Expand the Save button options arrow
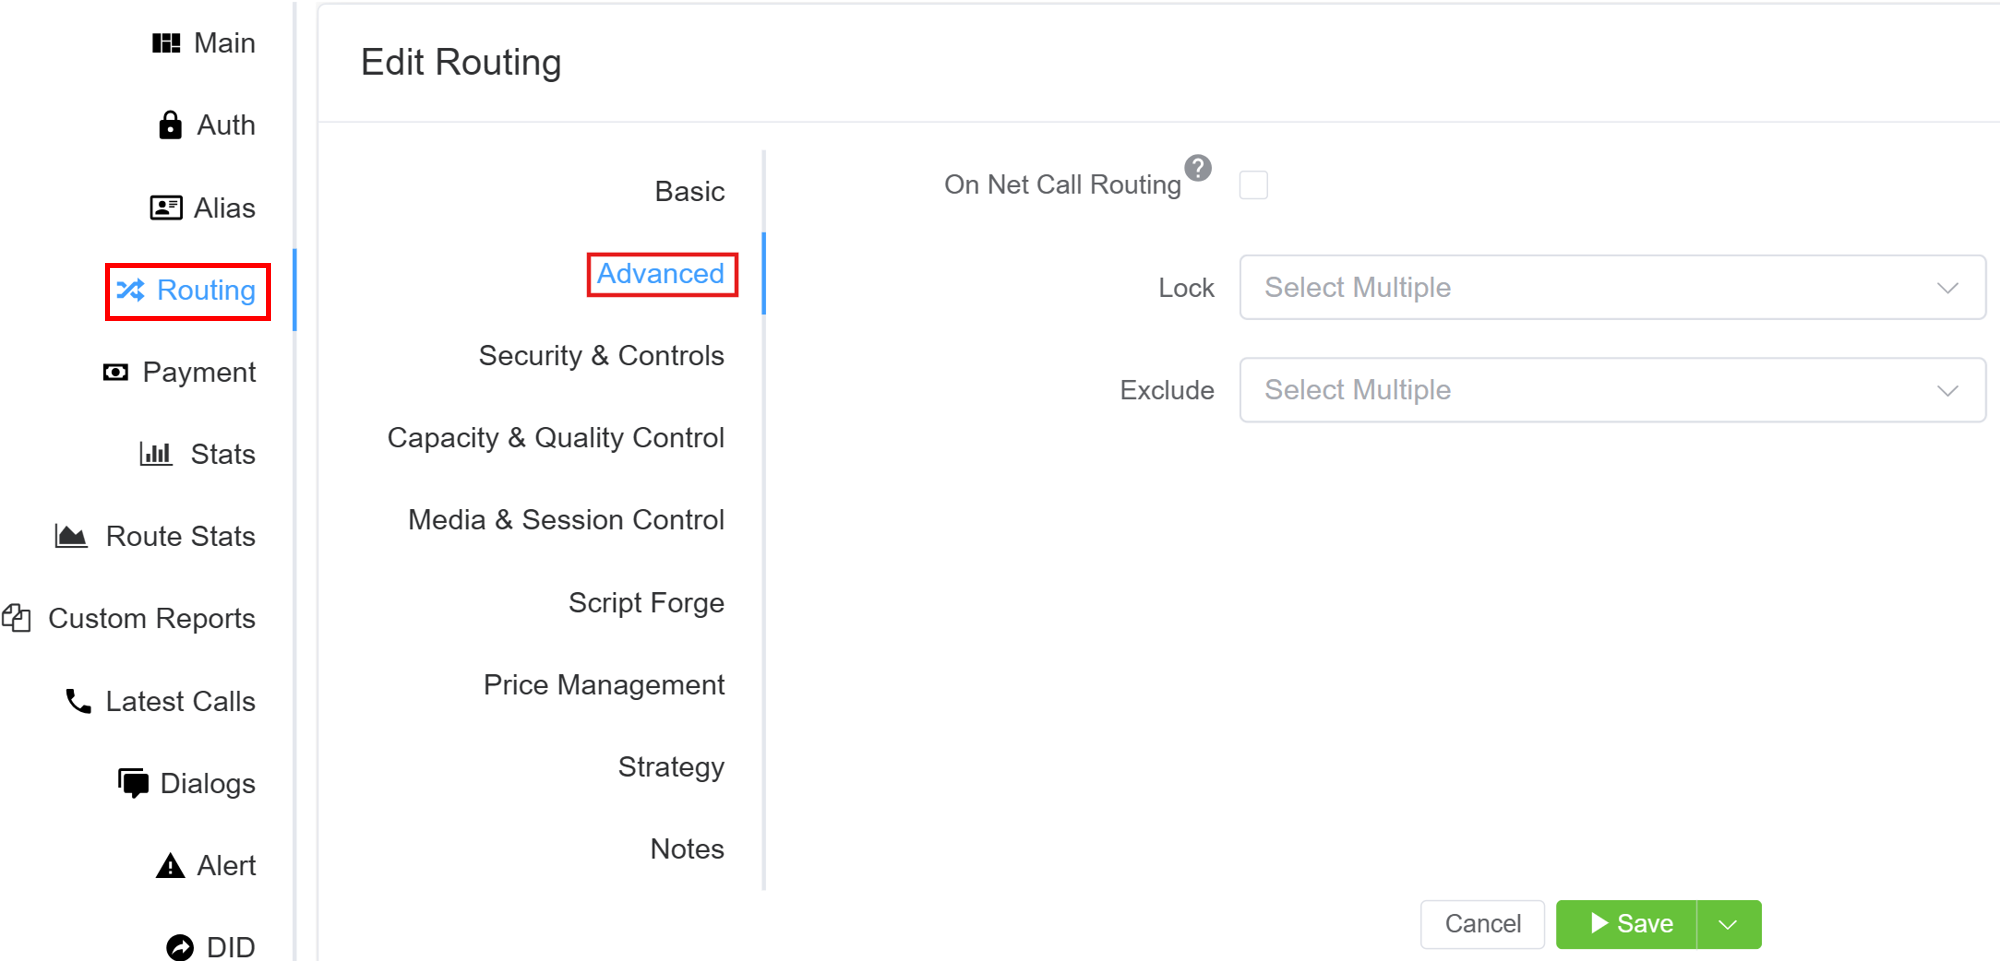The height and width of the screenshot is (961, 2000). tap(1728, 924)
